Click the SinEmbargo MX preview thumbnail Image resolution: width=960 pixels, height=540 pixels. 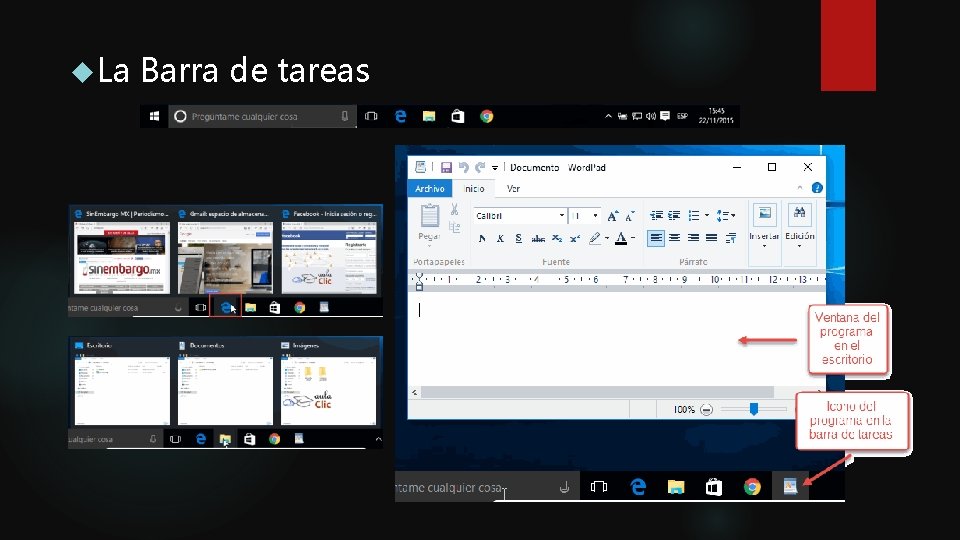122,257
